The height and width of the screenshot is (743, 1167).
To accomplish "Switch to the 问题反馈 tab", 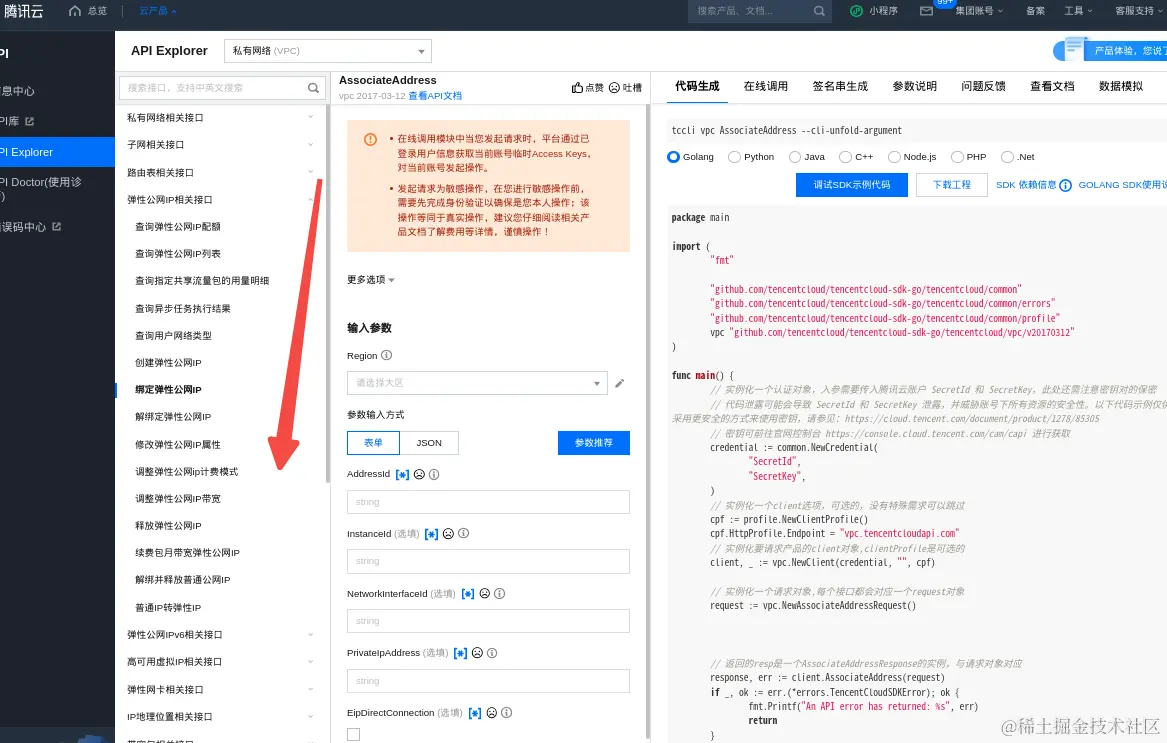I will coord(983,86).
